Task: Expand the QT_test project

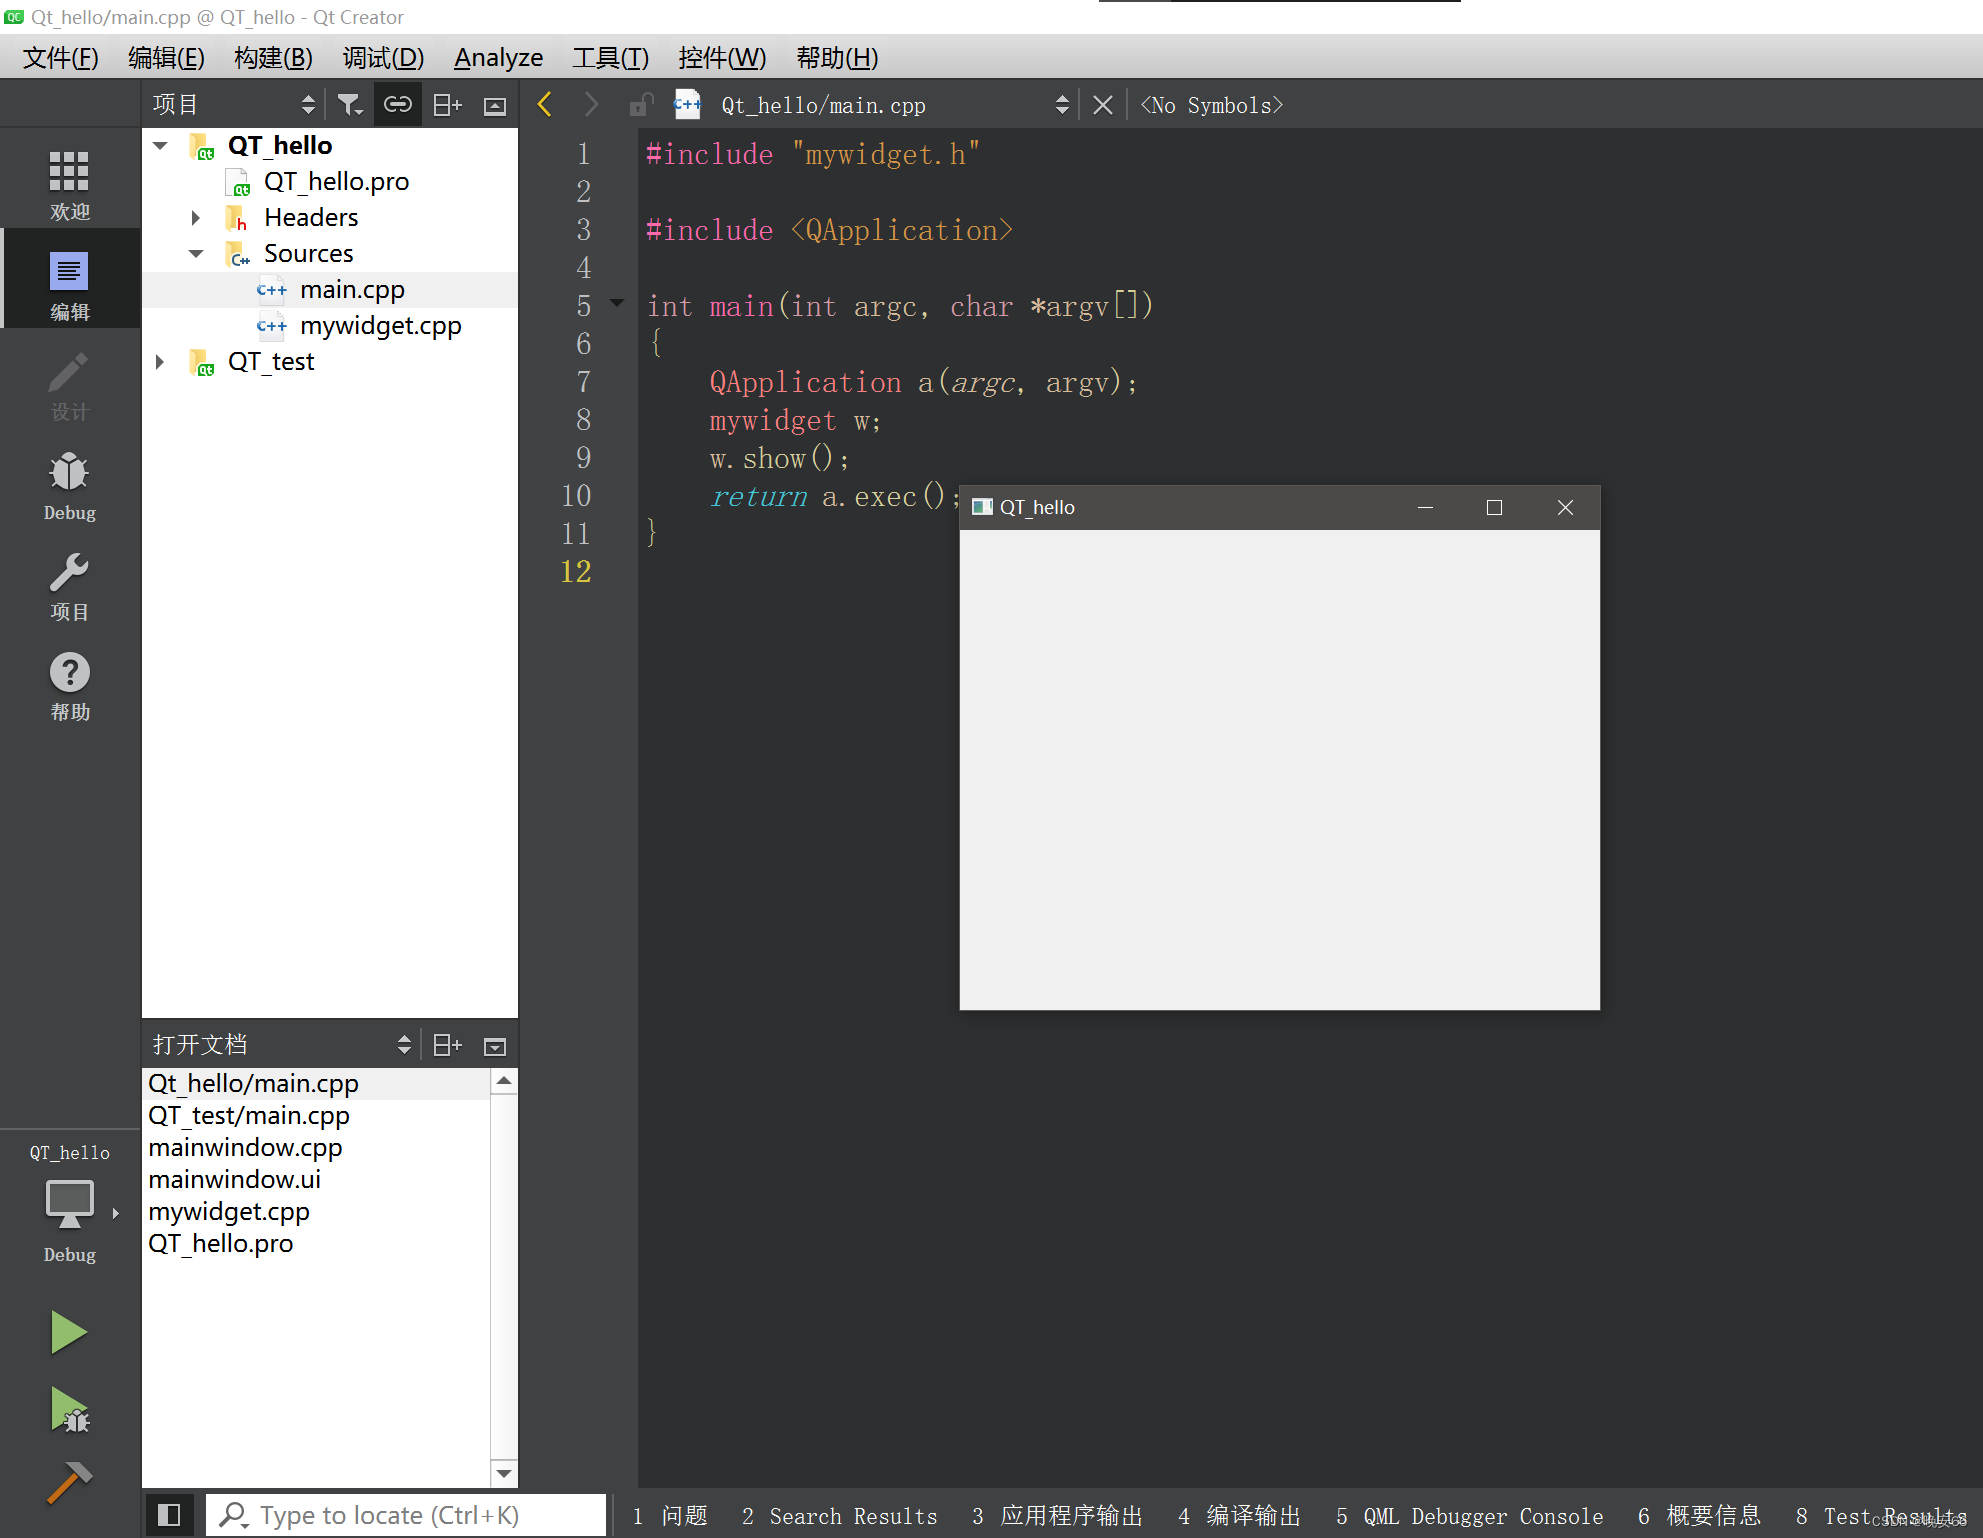Action: click(x=160, y=362)
